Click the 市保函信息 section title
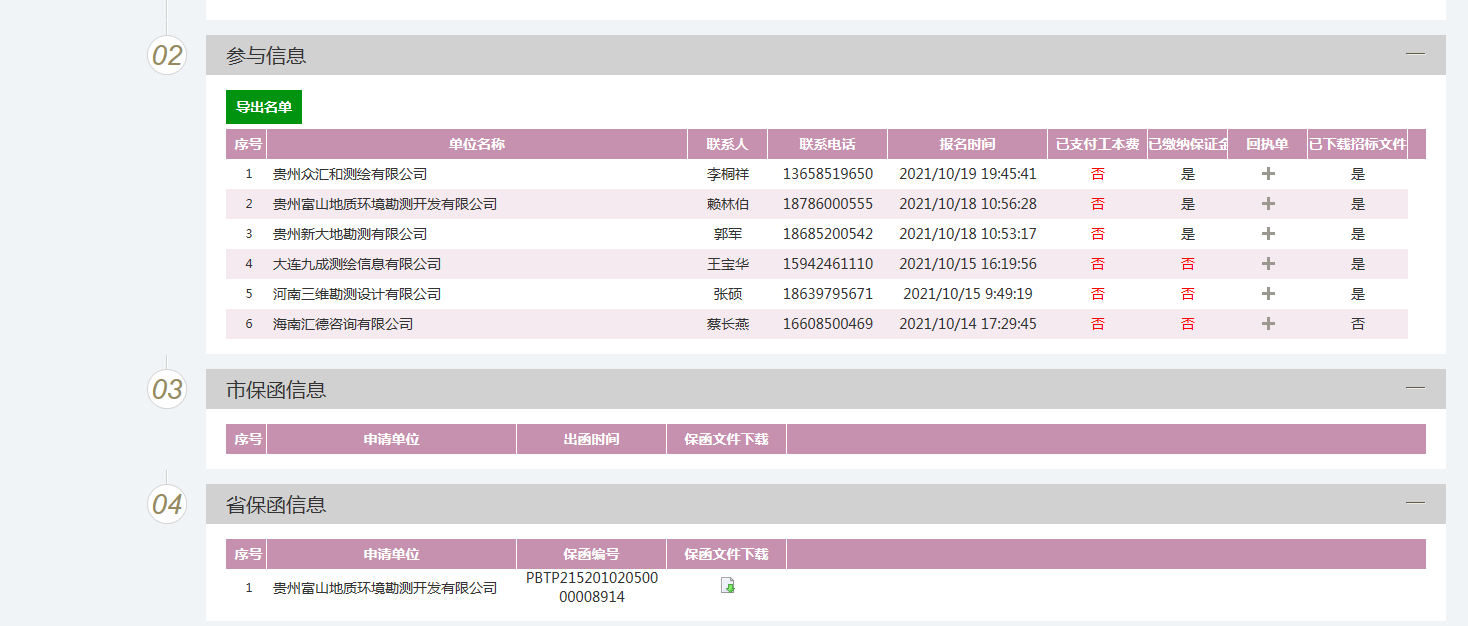1468x626 pixels. click(276, 390)
